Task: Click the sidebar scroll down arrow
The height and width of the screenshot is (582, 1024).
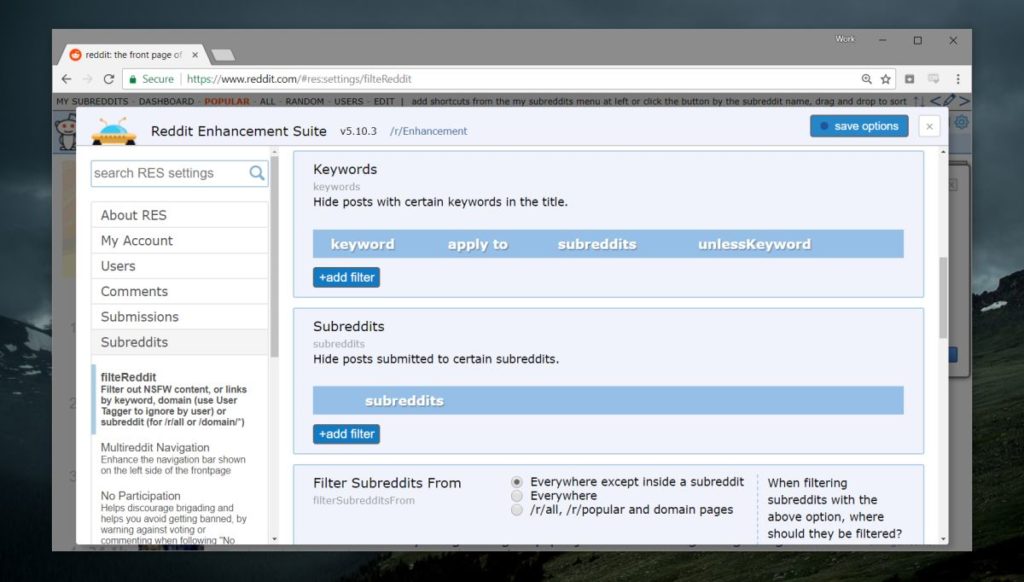Action: pos(274,539)
